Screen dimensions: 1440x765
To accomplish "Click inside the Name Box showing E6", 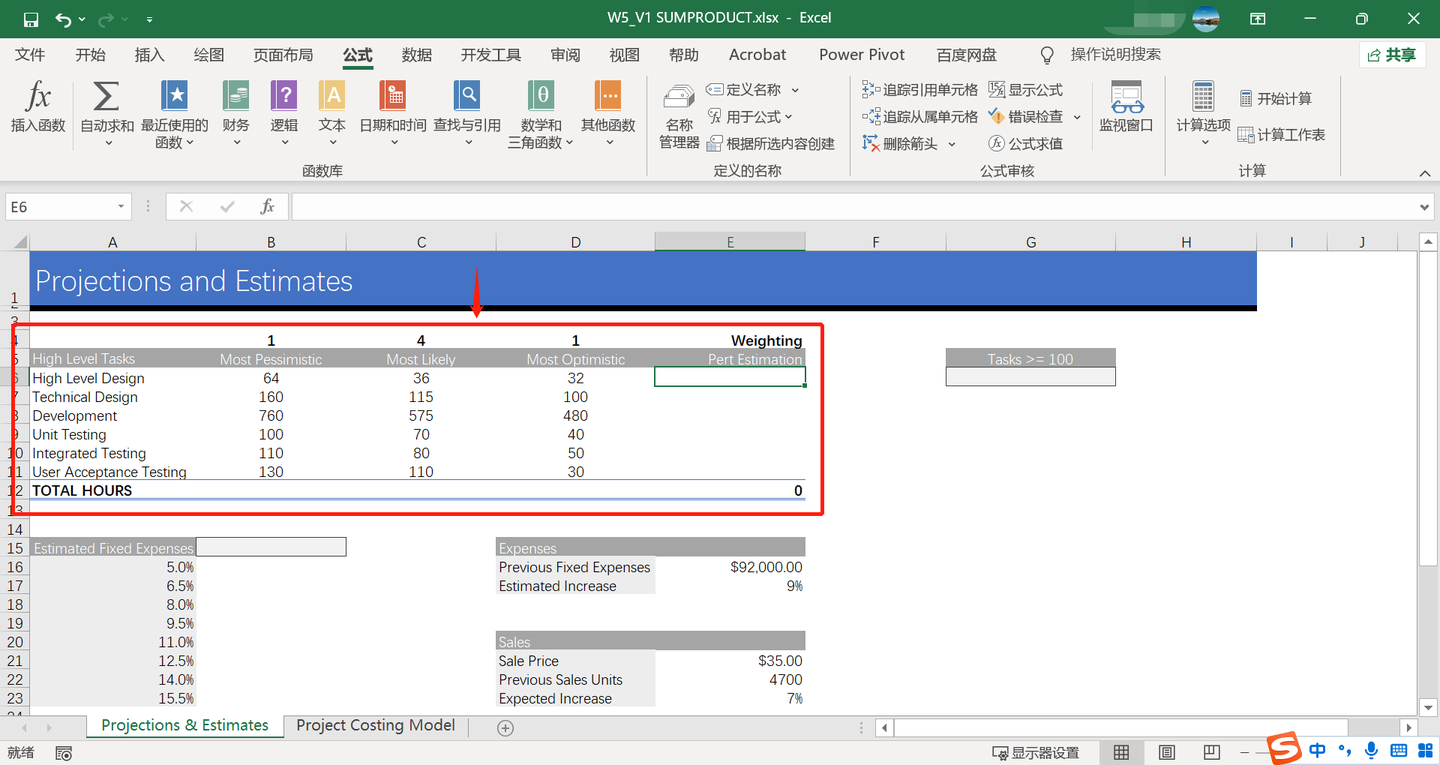I will [60, 206].
